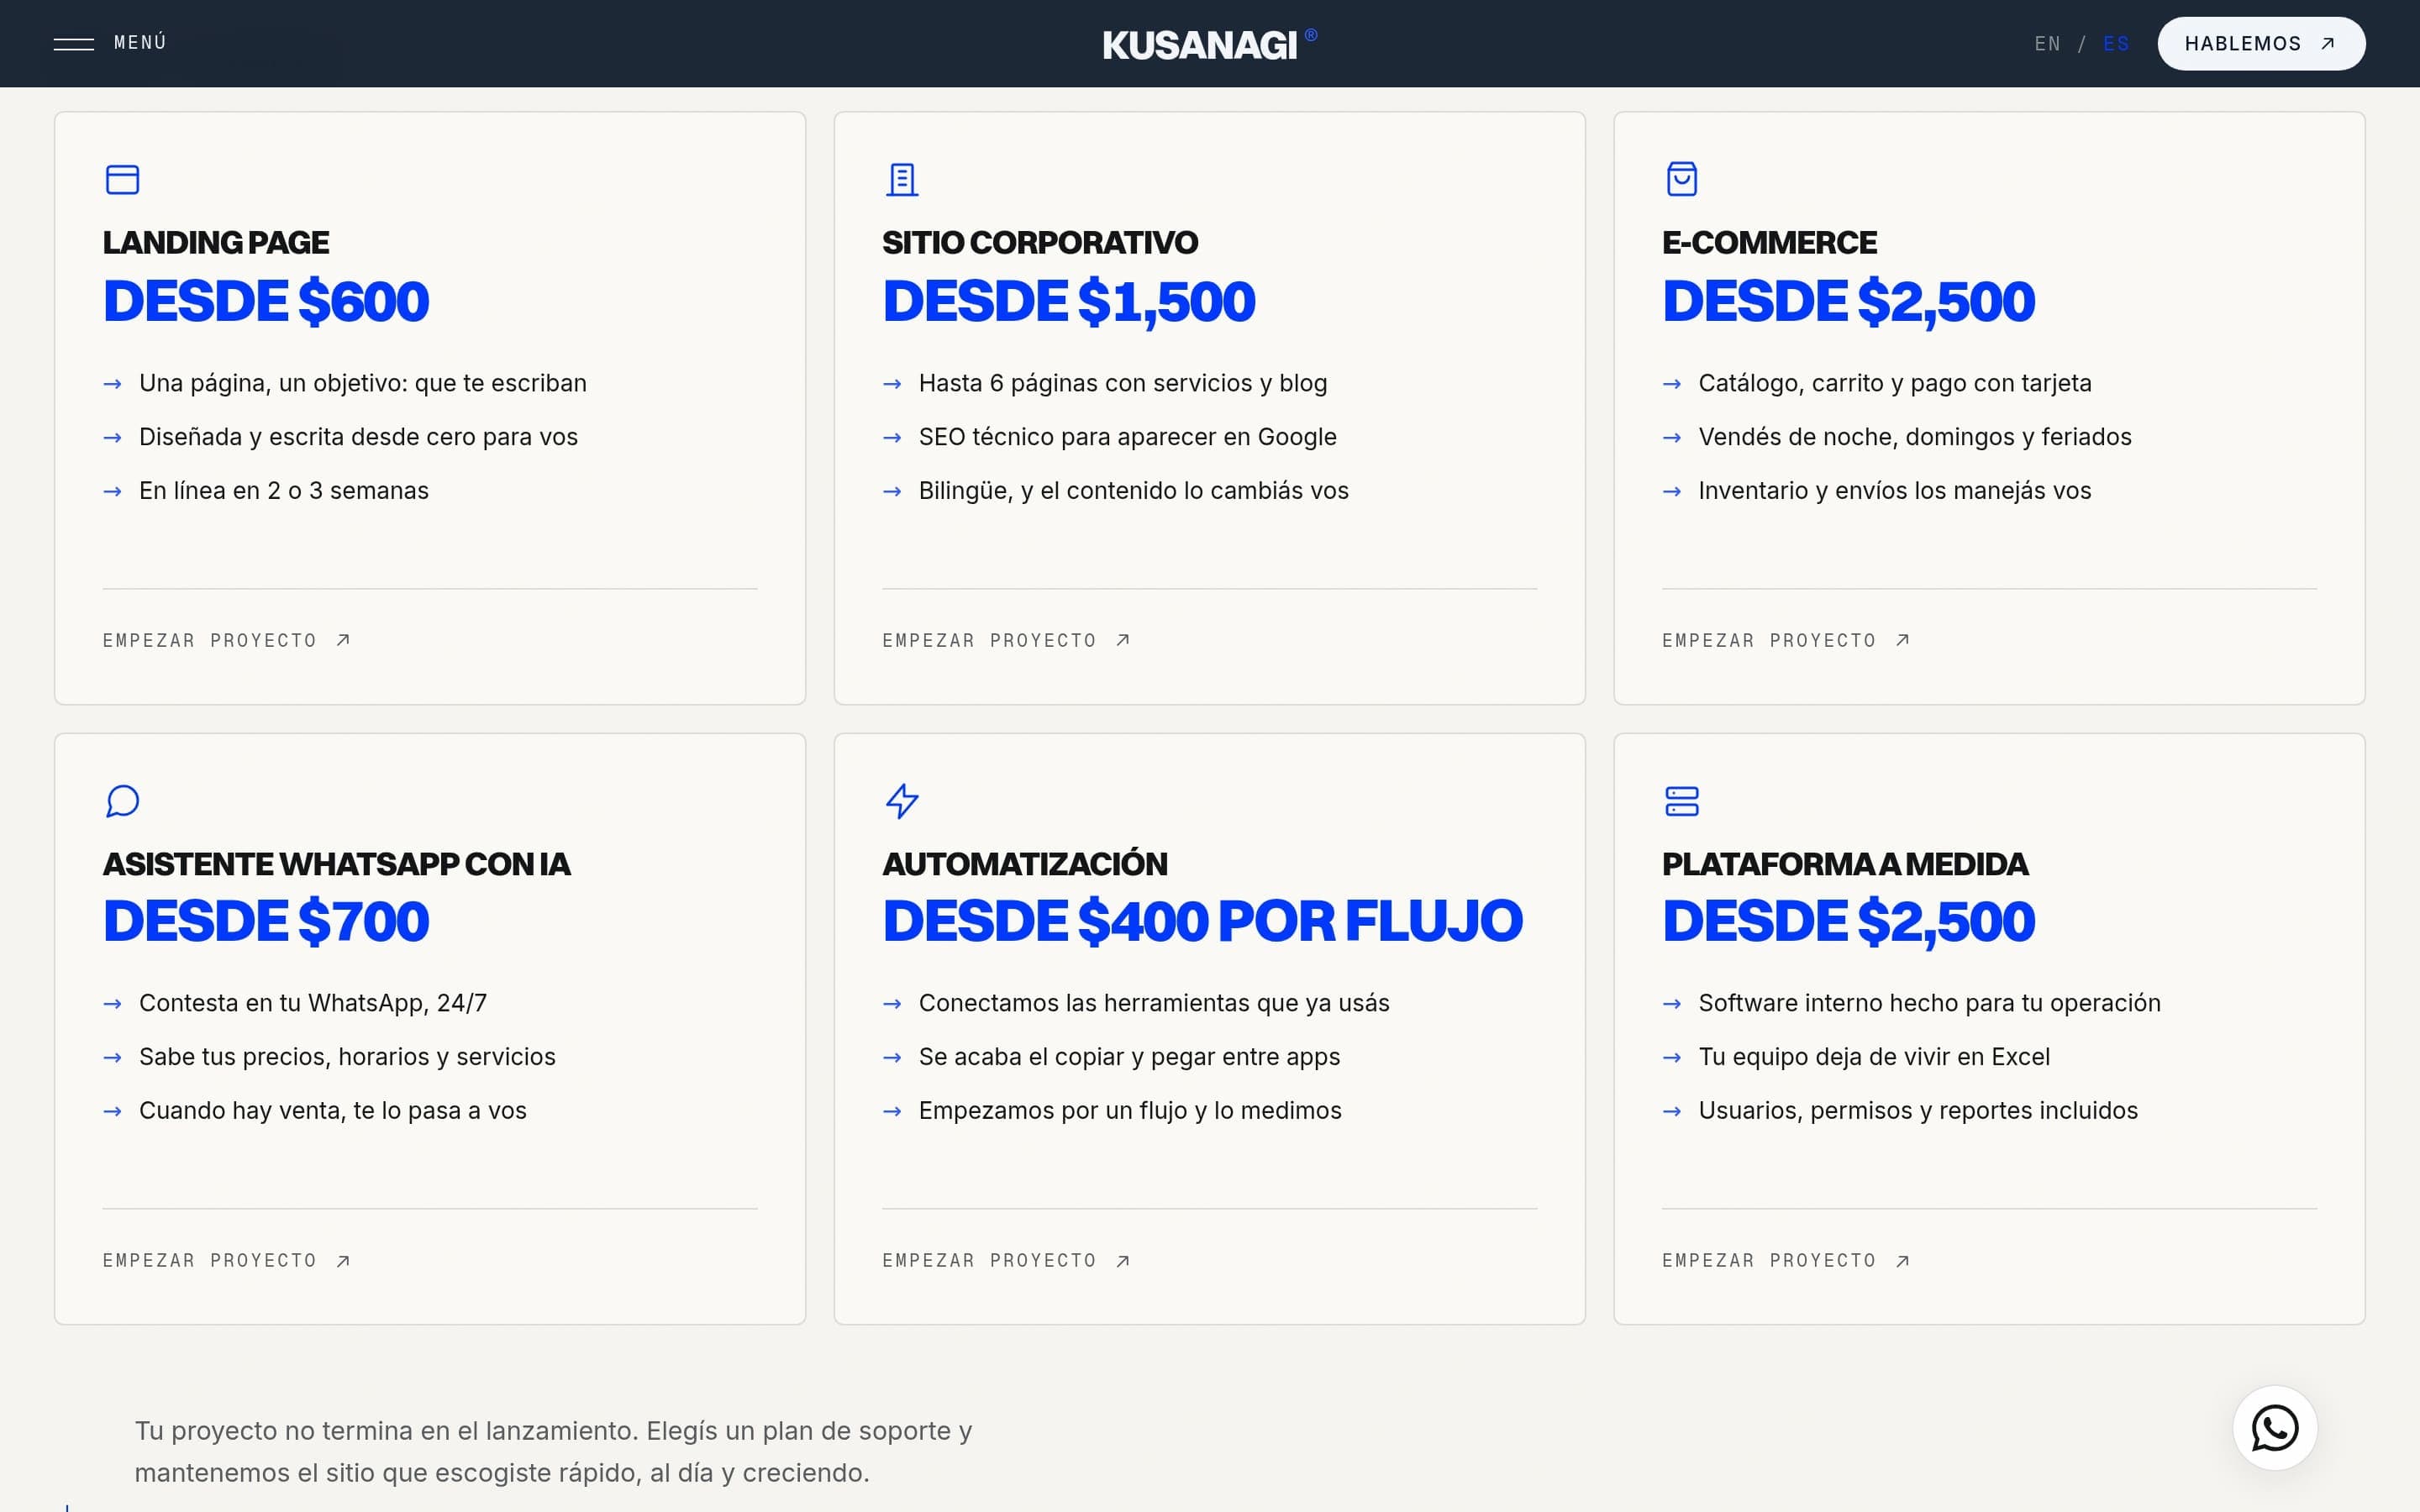The image size is (2420, 1512).
Task: Click the E-commerce shopping bag icon
Action: (x=1682, y=179)
